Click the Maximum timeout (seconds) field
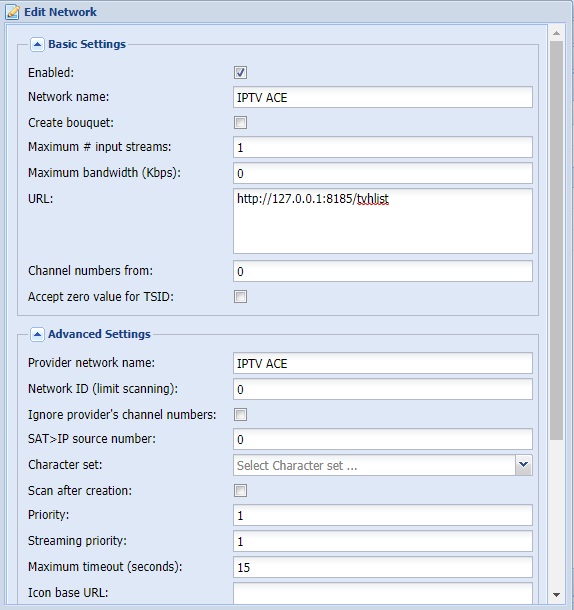 coord(383,567)
